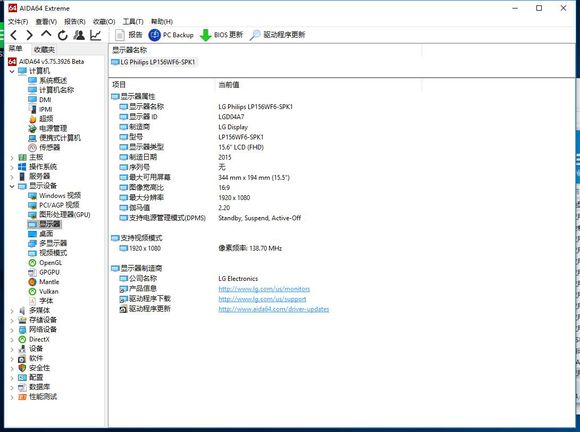The image size is (580, 432).
Task: Select the 安全性 security shield item
Action: coord(34,368)
